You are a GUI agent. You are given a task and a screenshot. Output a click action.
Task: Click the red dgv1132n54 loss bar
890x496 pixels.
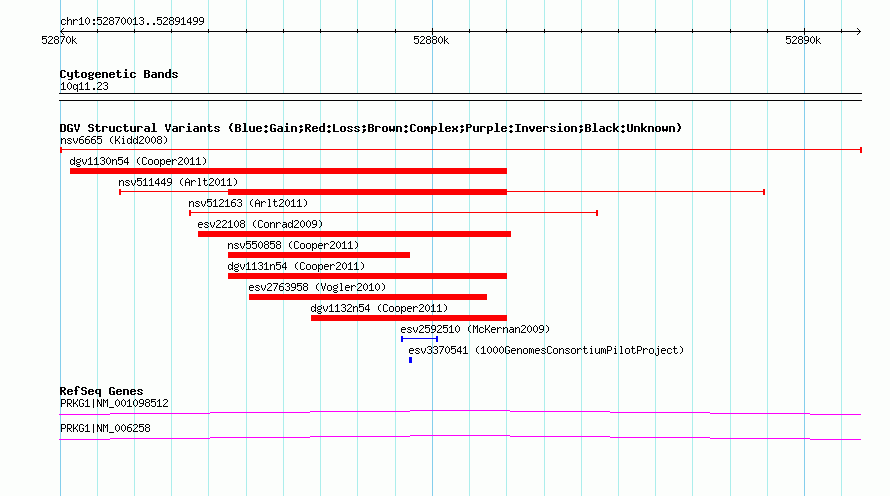click(409, 318)
